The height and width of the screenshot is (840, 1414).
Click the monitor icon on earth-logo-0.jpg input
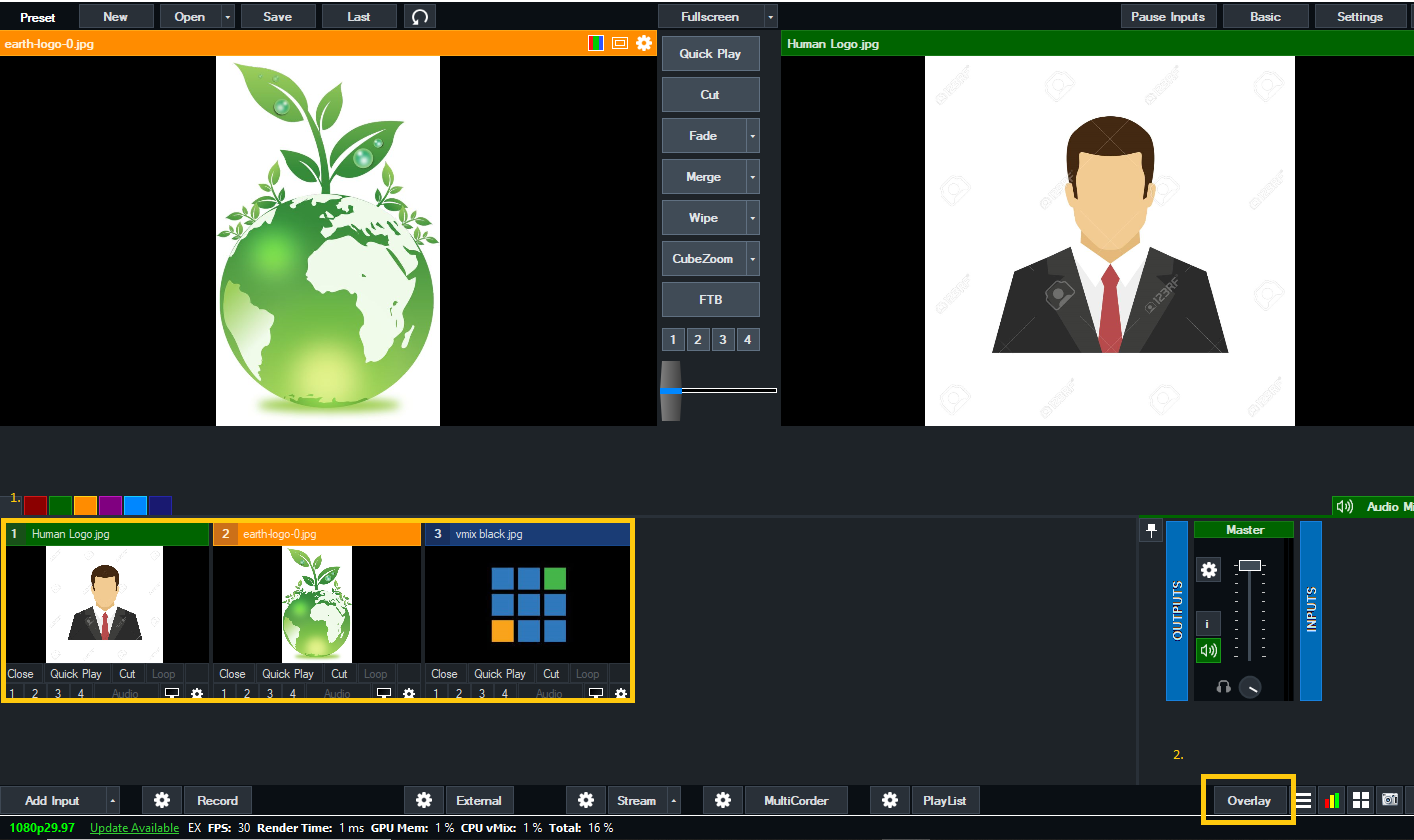(384, 693)
